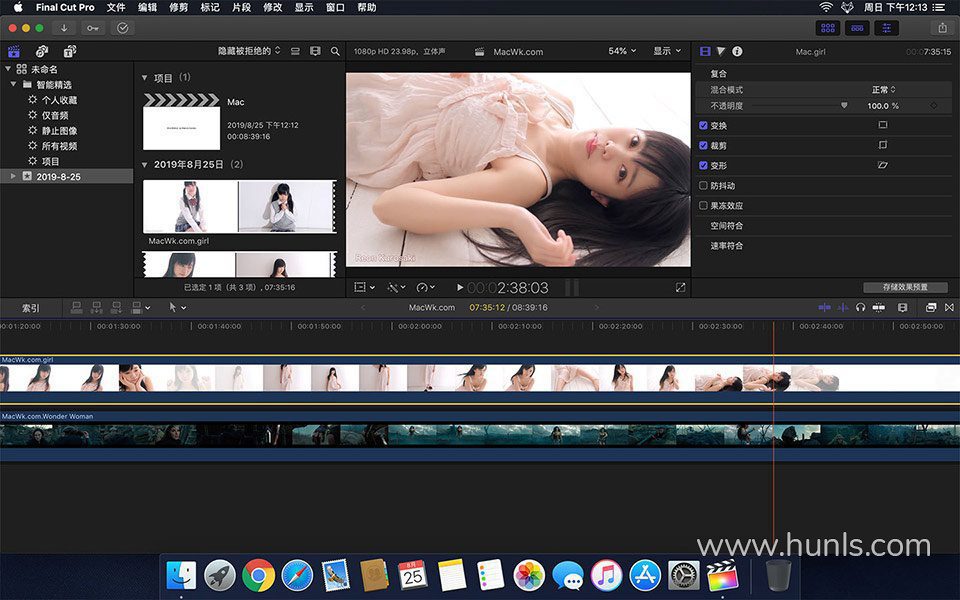Image resolution: width=960 pixels, height=600 pixels.
Task: Click the import media arrow button
Action: pos(64,28)
